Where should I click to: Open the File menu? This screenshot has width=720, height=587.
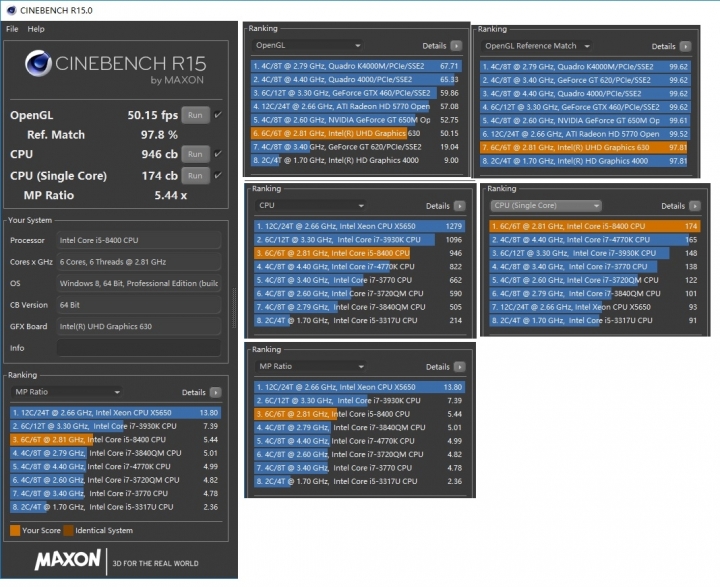tap(12, 29)
